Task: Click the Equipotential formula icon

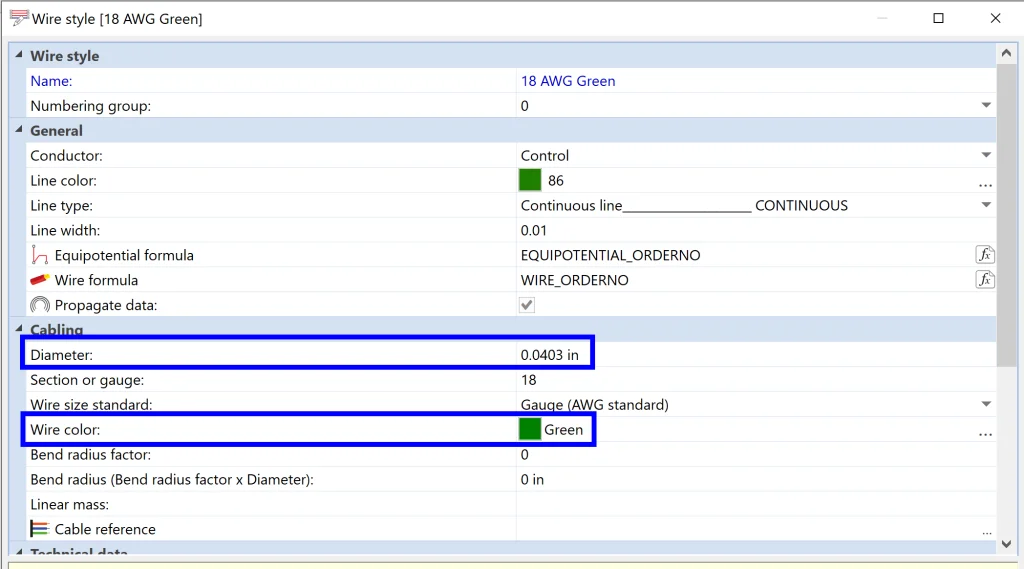Action: pos(40,255)
